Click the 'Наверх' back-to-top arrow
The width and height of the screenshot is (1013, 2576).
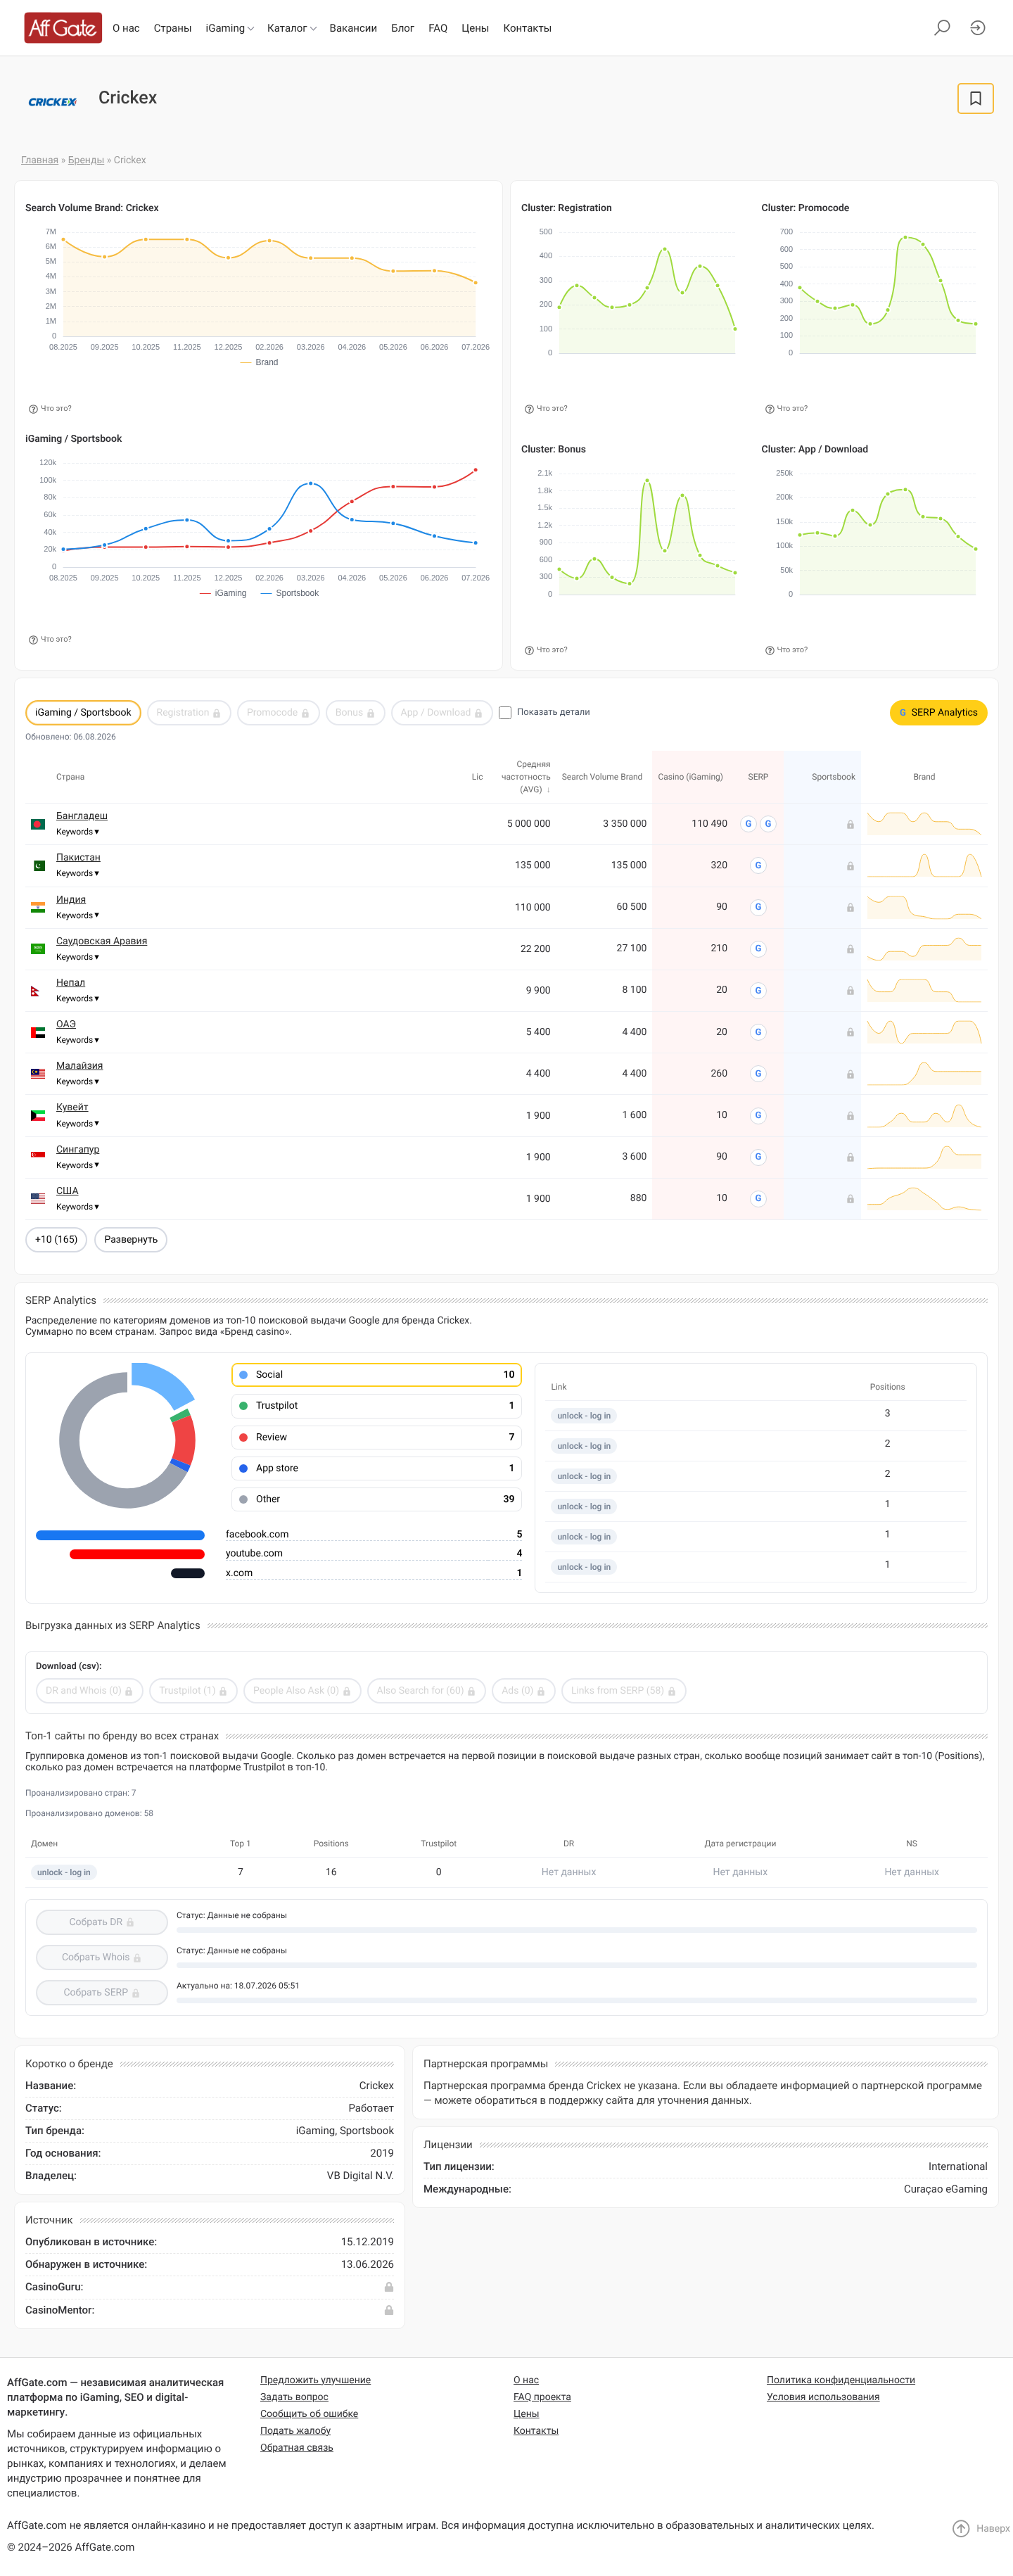pyautogui.click(x=960, y=2528)
